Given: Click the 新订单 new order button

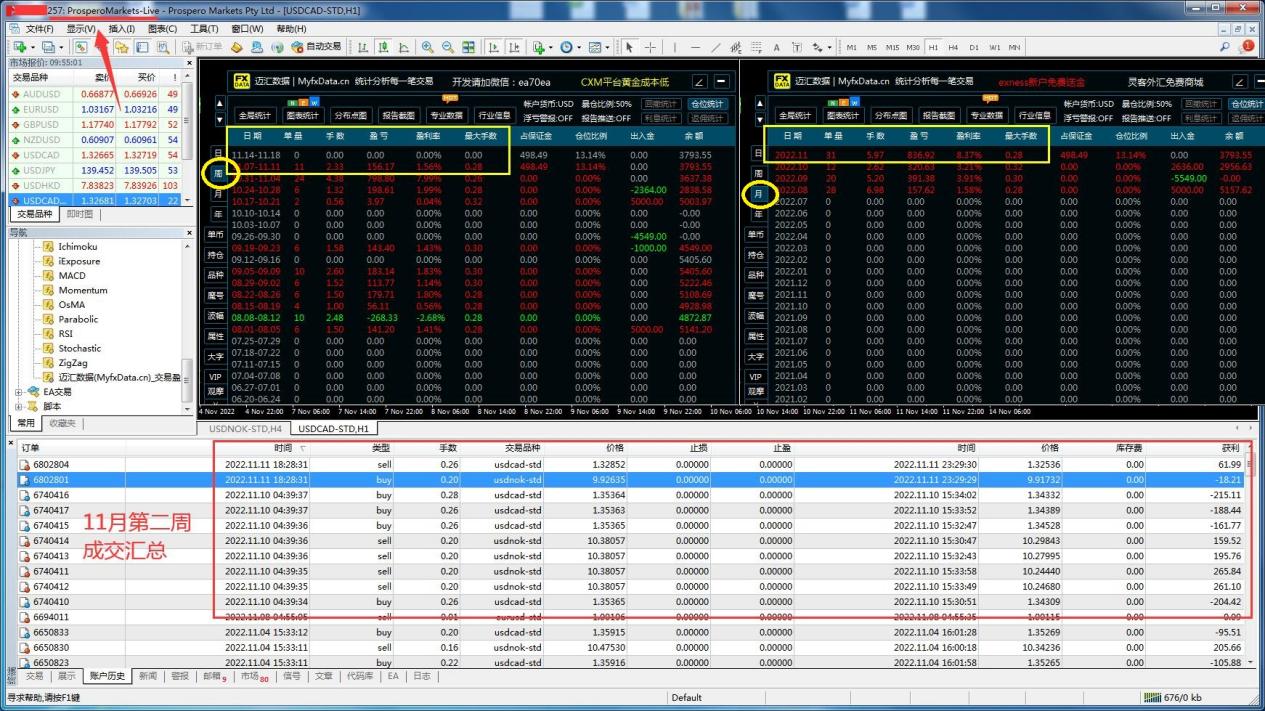Looking at the screenshot, I should click(202, 47).
